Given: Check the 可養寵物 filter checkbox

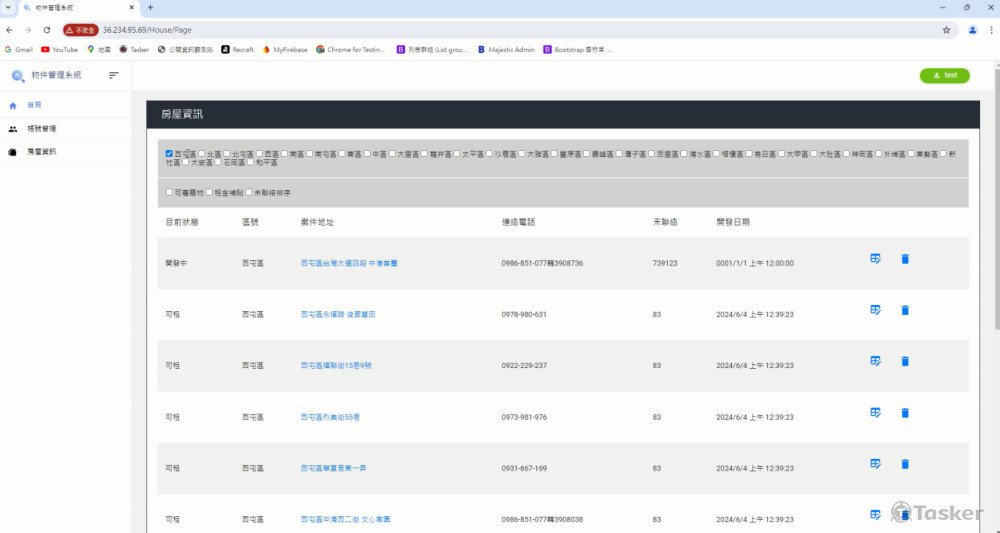Looking at the screenshot, I should coord(169,192).
